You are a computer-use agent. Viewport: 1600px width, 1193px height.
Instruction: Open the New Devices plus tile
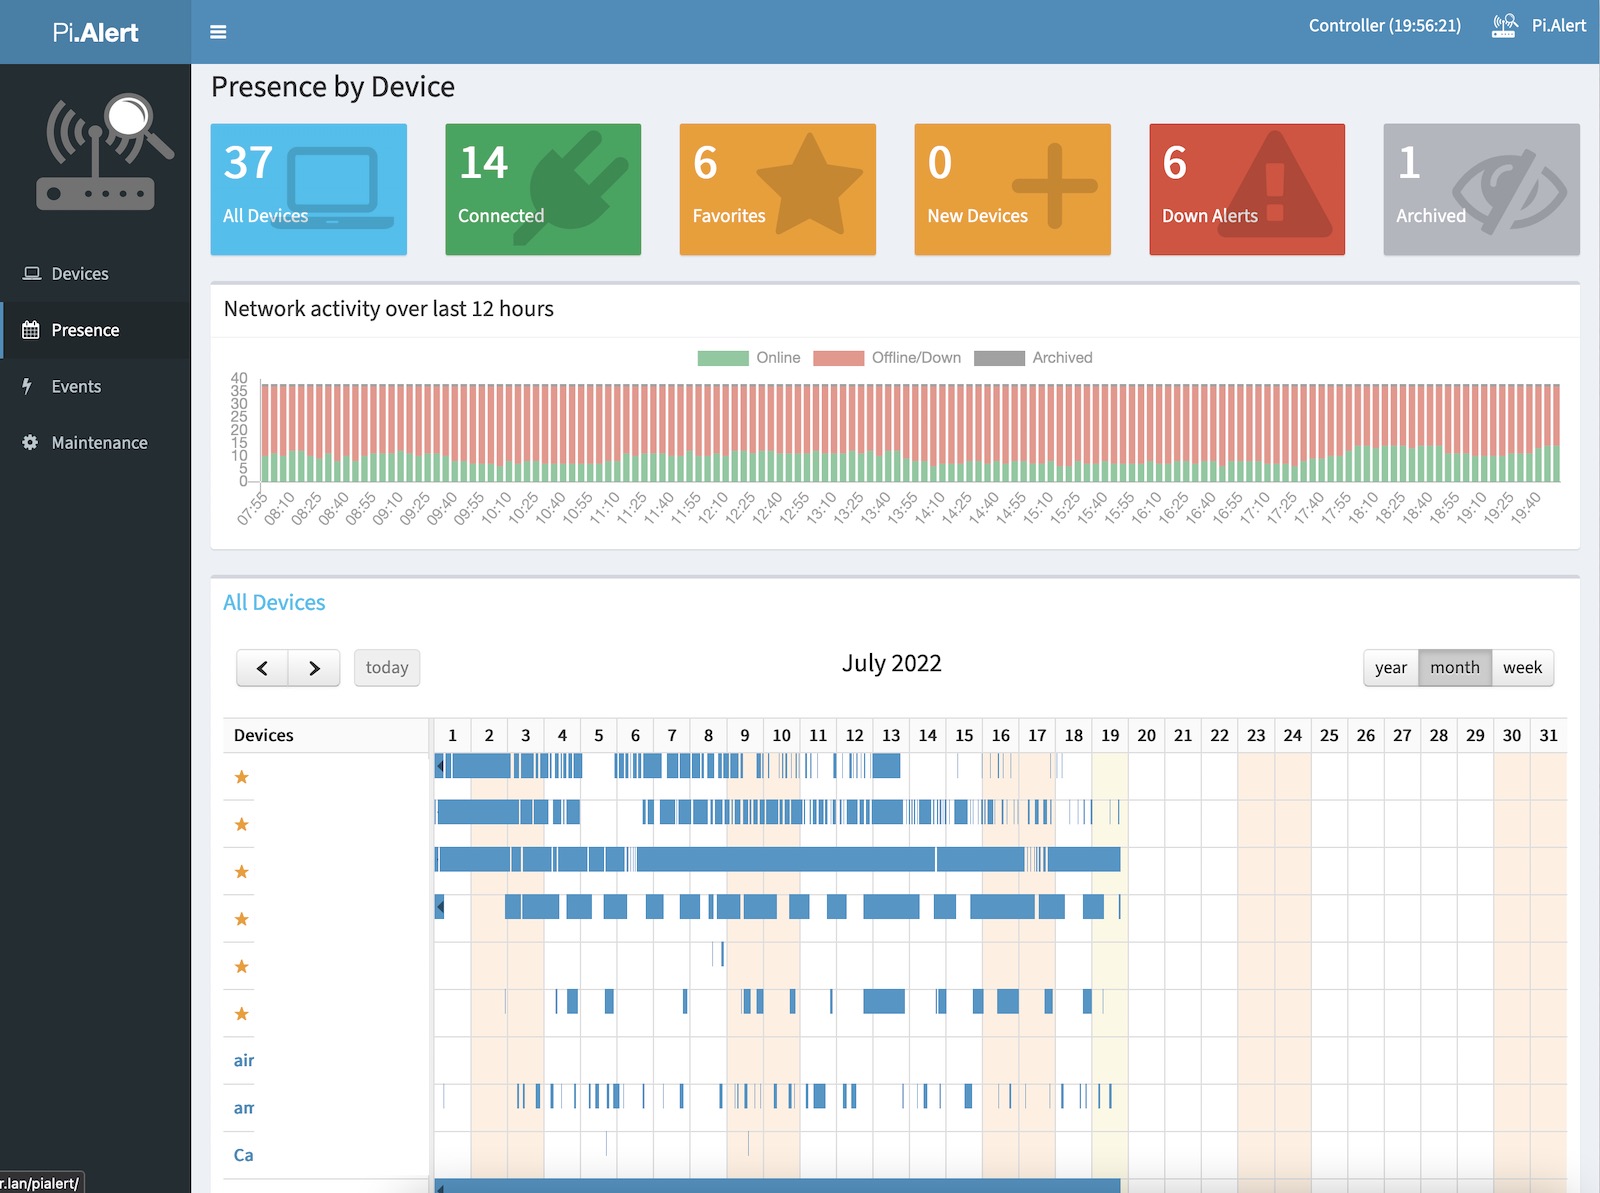pos(1012,189)
